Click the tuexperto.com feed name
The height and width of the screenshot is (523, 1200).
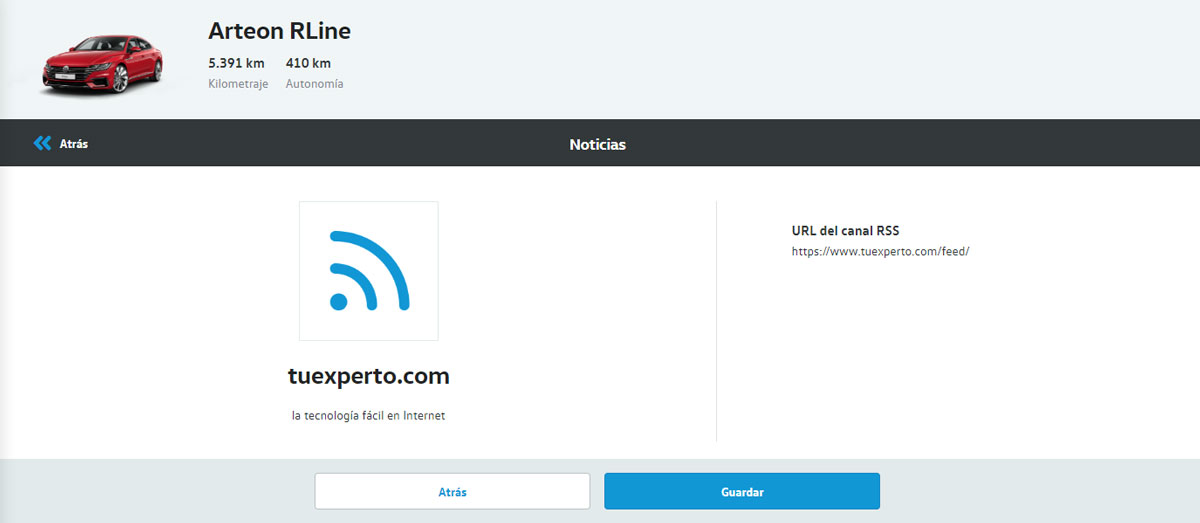tap(368, 377)
